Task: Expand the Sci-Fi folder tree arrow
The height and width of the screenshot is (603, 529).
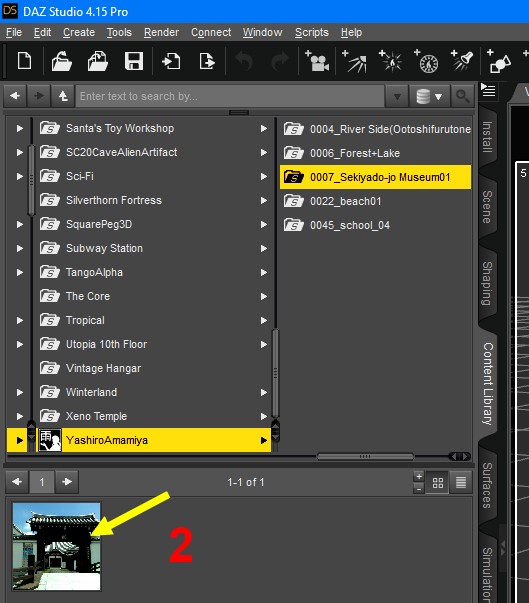Action: point(19,177)
